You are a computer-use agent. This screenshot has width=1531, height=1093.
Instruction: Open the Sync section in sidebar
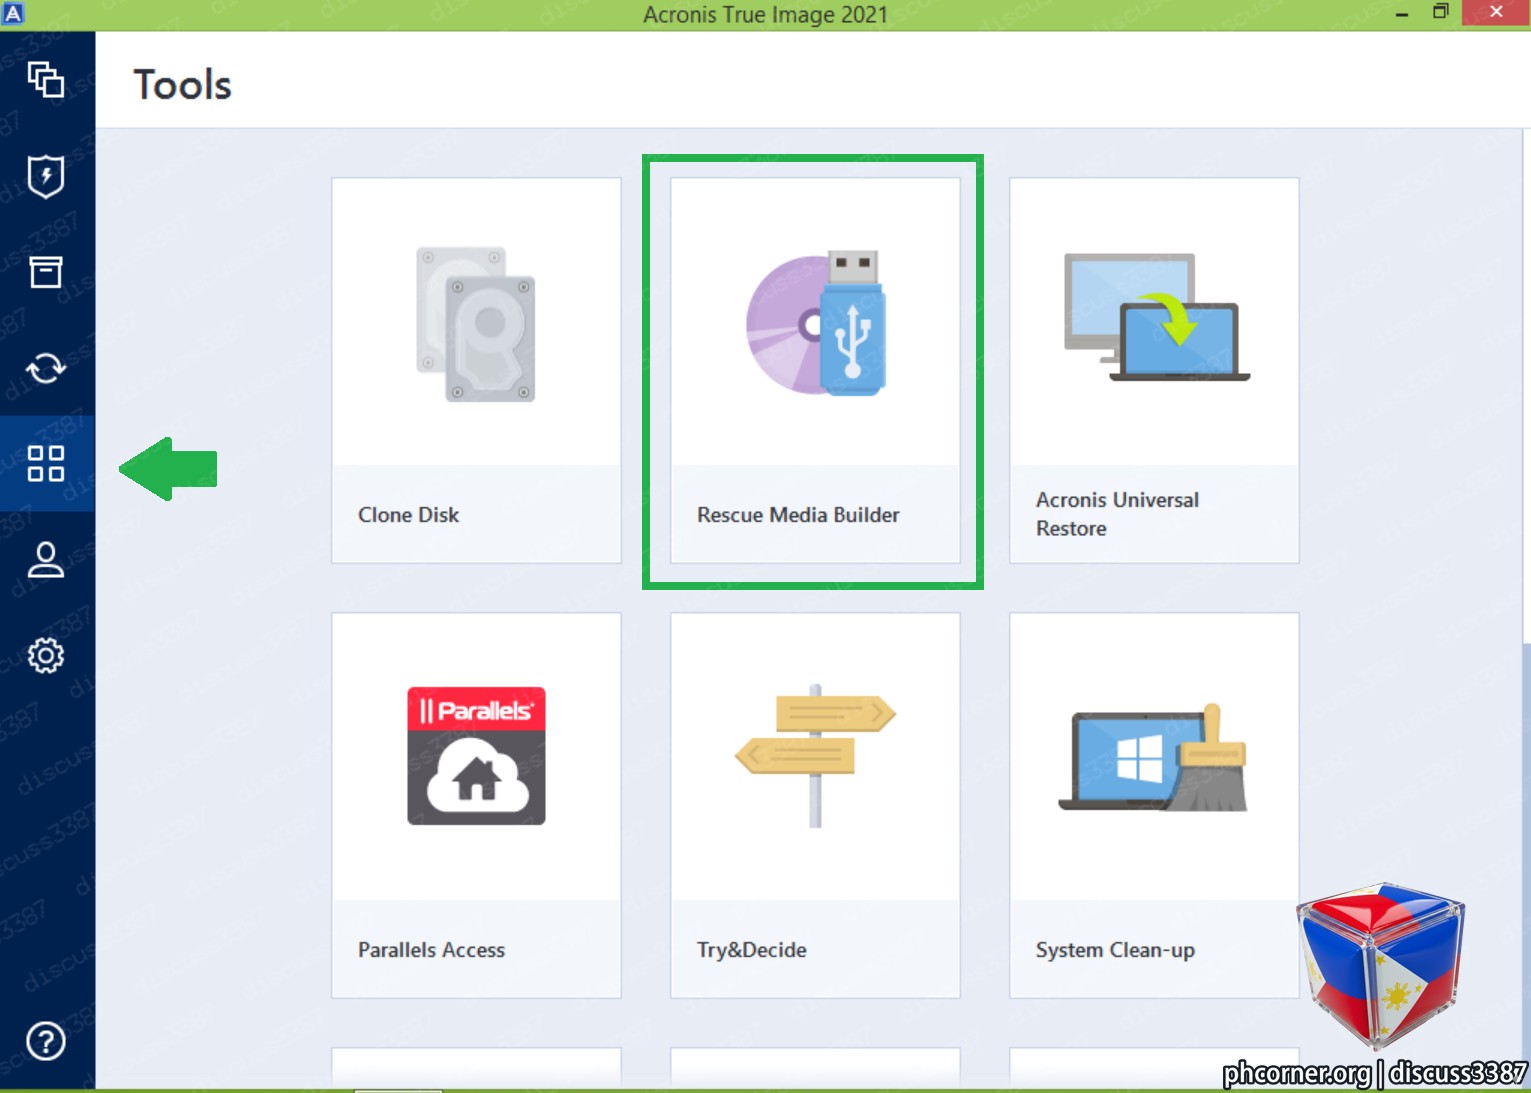[46, 368]
